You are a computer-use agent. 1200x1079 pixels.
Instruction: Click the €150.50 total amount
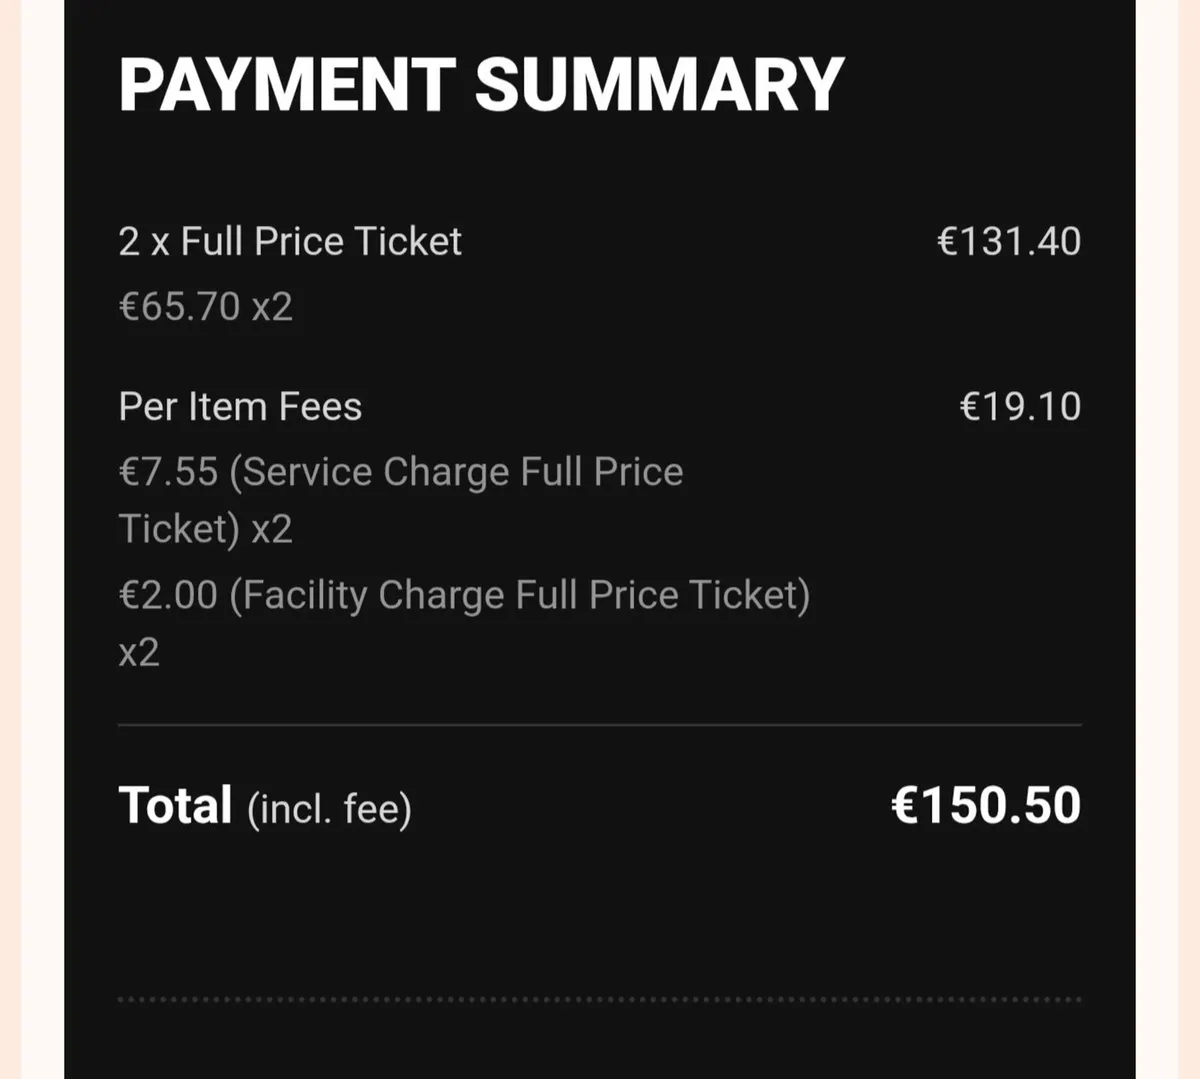click(986, 805)
